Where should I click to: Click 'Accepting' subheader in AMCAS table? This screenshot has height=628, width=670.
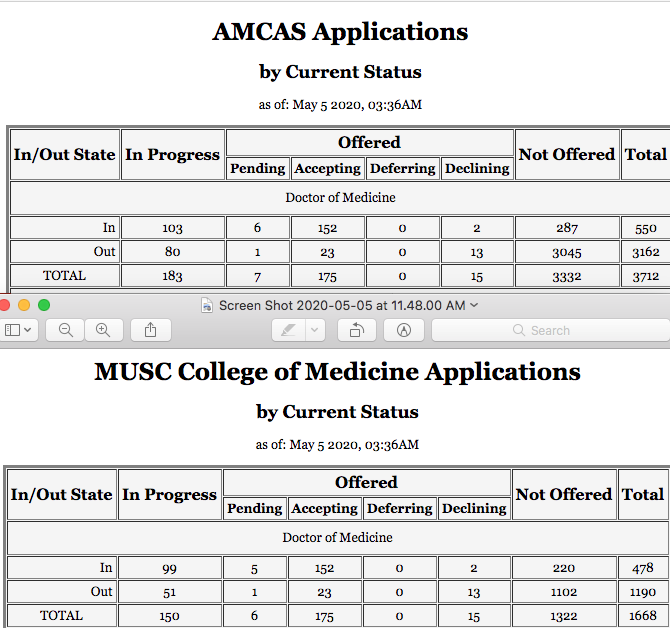click(x=327, y=168)
